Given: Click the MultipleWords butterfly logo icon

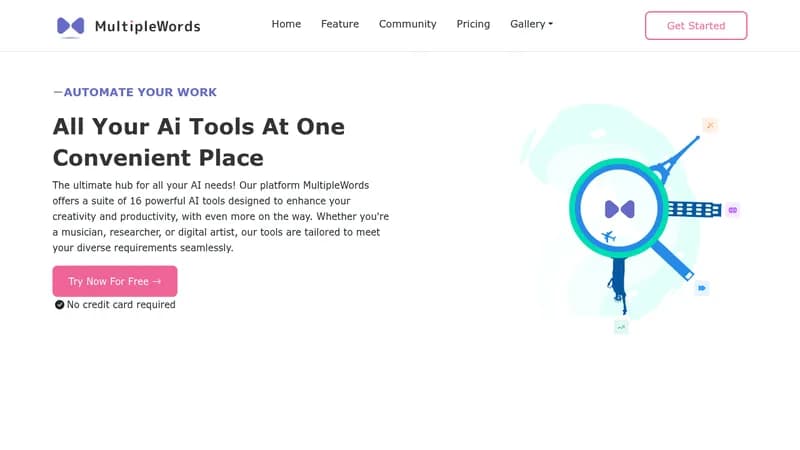Looking at the screenshot, I should coord(70,27).
